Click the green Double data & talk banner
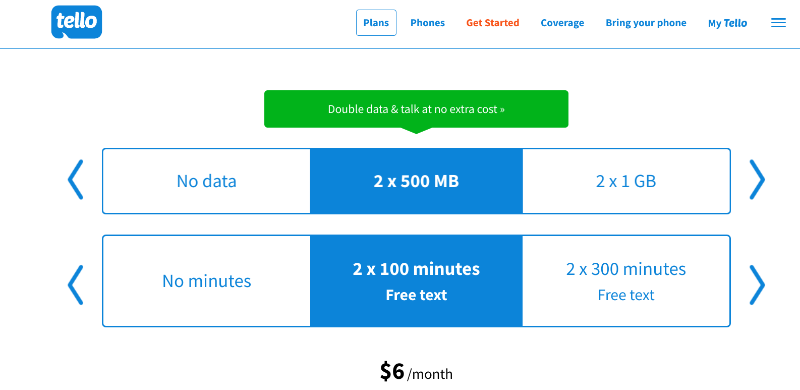Image resolution: width=800 pixels, height=390 pixels. 416,109
